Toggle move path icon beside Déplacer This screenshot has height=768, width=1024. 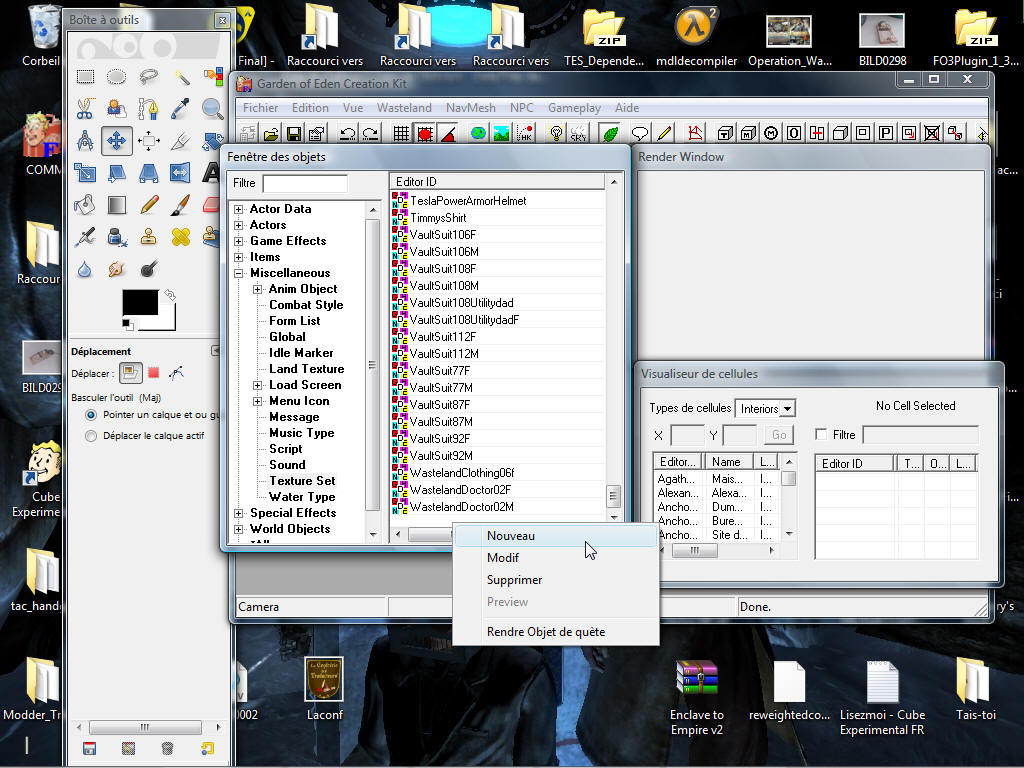(x=176, y=373)
